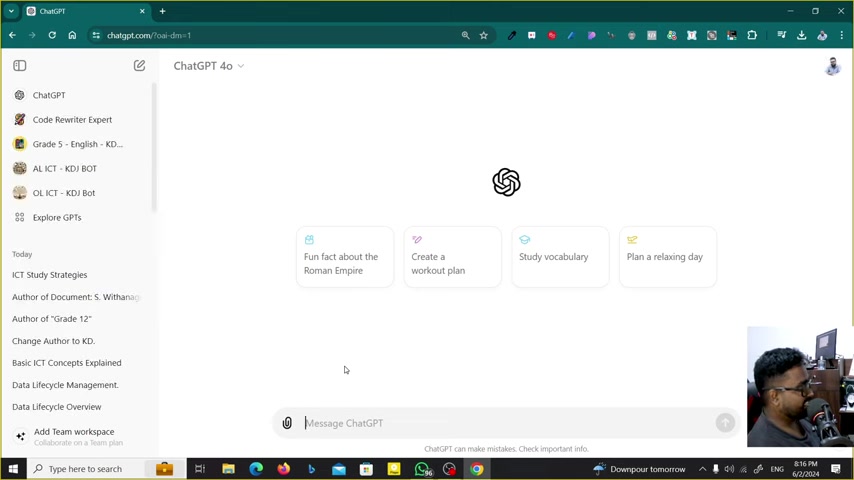Toggle the ChatGPT sidebar panel
Screen dimensions: 854x480
pyautogui.click(x=20, y=66)
